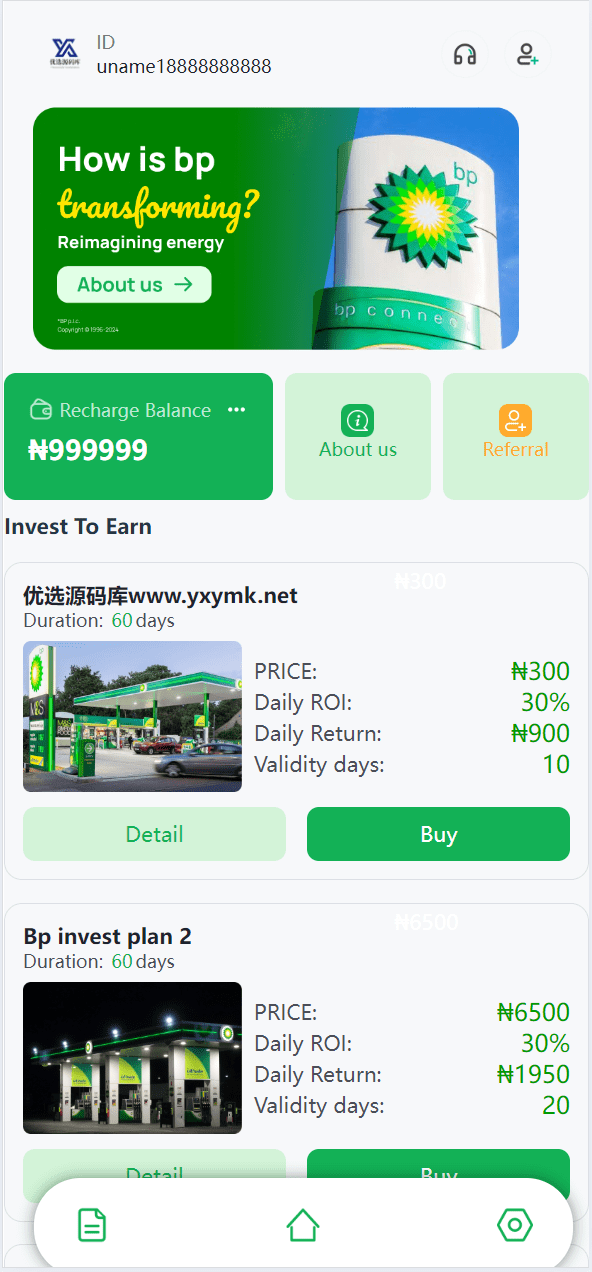Select the Bp invest plan 2 title
The width and height of the screenshot is (592, 1272).
click(x=107, y=936)
